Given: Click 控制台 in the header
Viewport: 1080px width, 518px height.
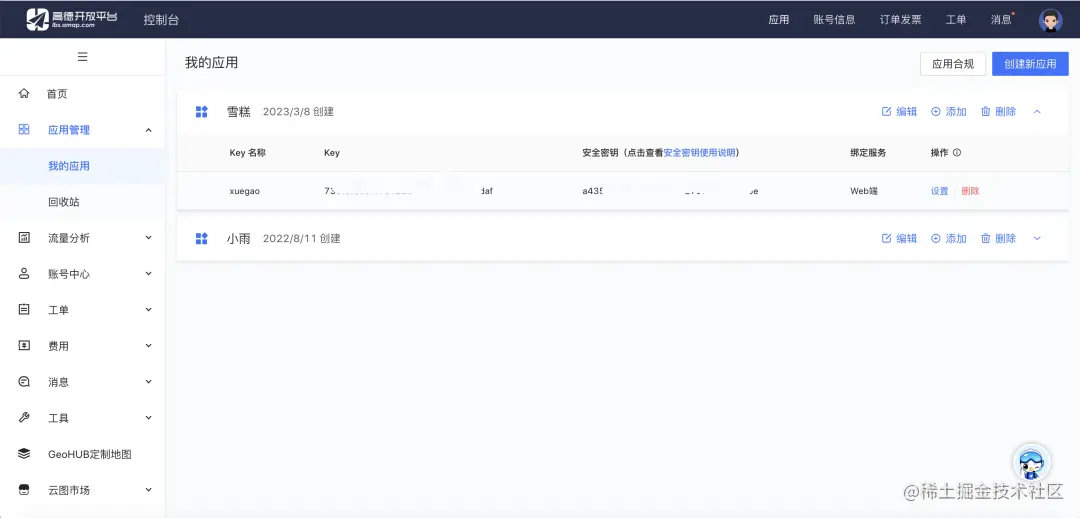Looking at the screenshot, I should point(161,20).
